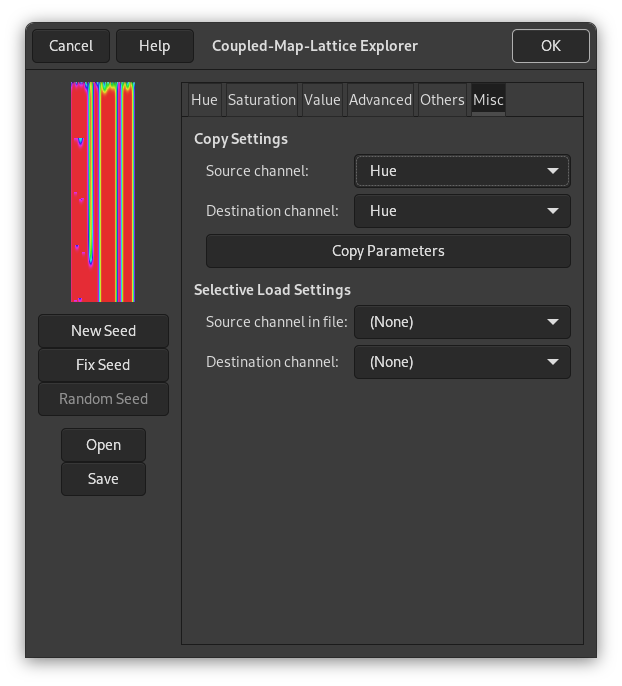This screenshot has width=622, height=686.
Task: Switch to the Hue tab
Action: coord(204,100)
